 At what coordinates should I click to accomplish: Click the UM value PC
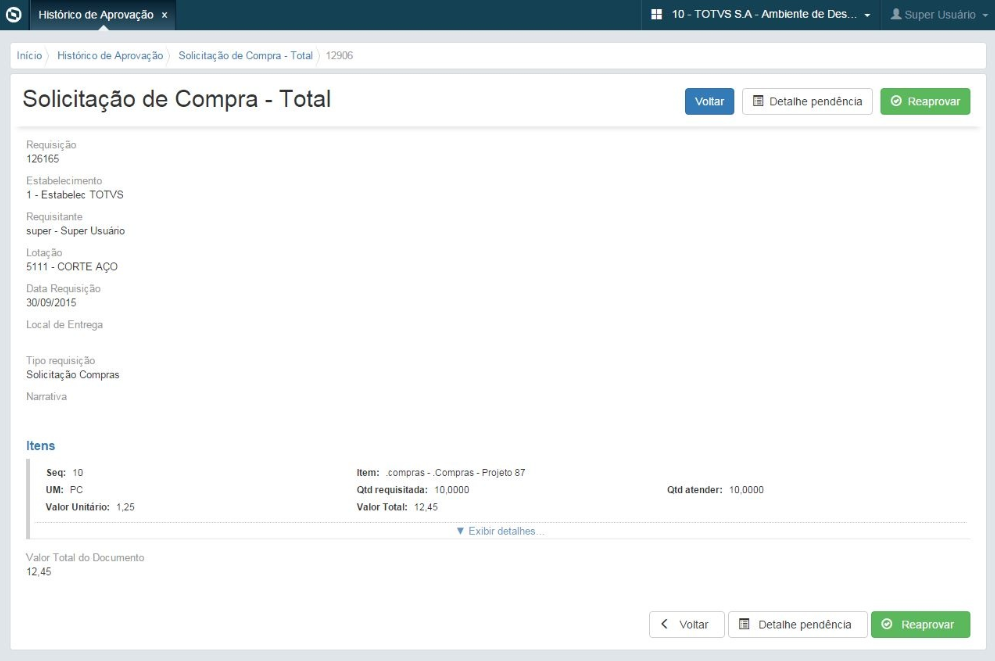[76, 490]
